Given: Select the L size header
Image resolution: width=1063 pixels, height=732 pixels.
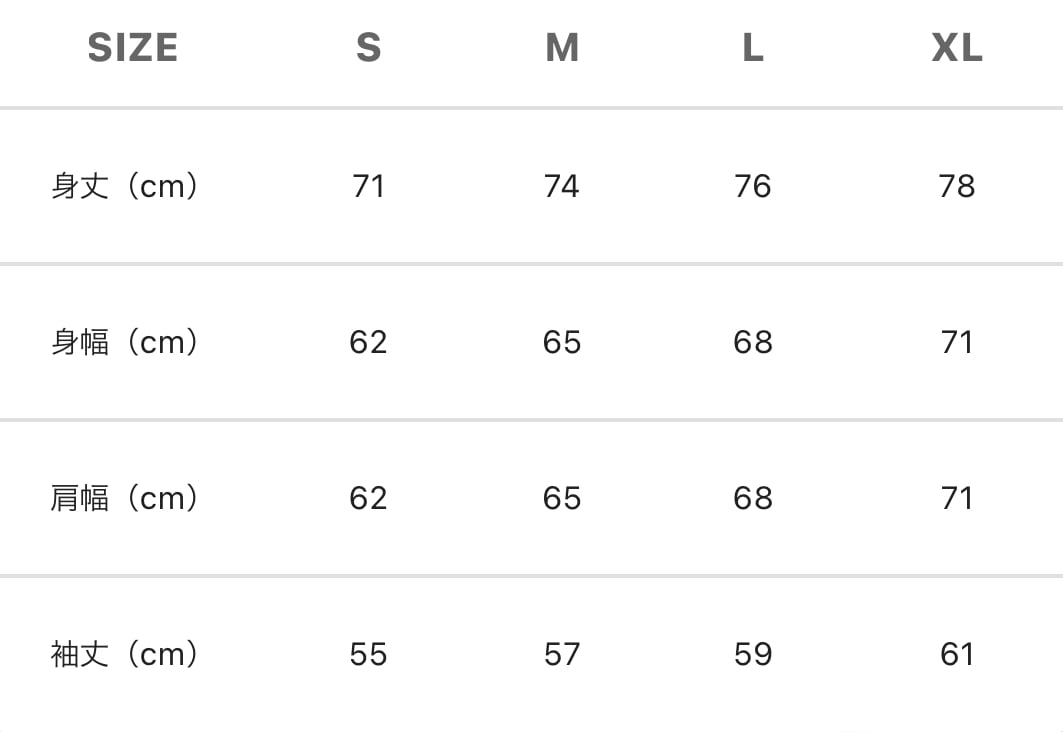Looking at the screenshot, I should coord(753,47).
